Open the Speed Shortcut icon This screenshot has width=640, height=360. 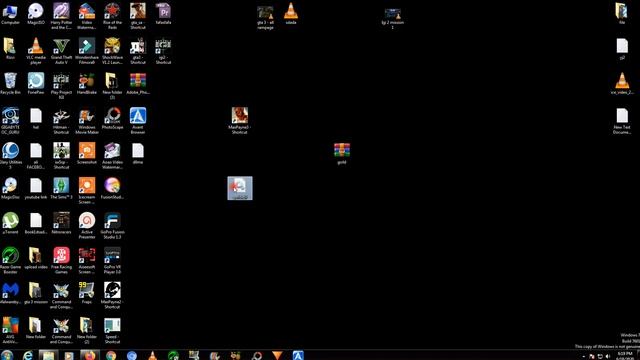click(112, 331)
